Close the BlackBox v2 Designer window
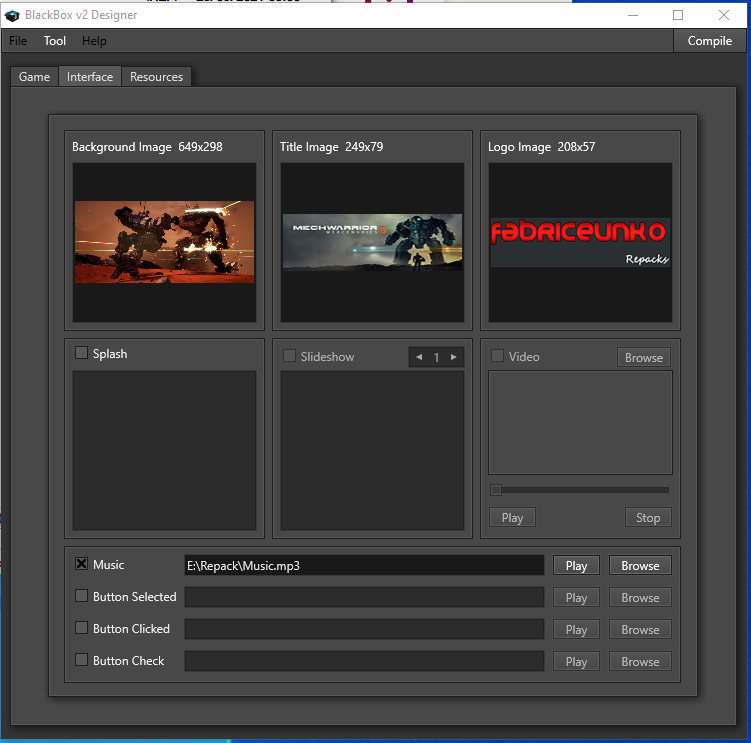 coord(724,15)
